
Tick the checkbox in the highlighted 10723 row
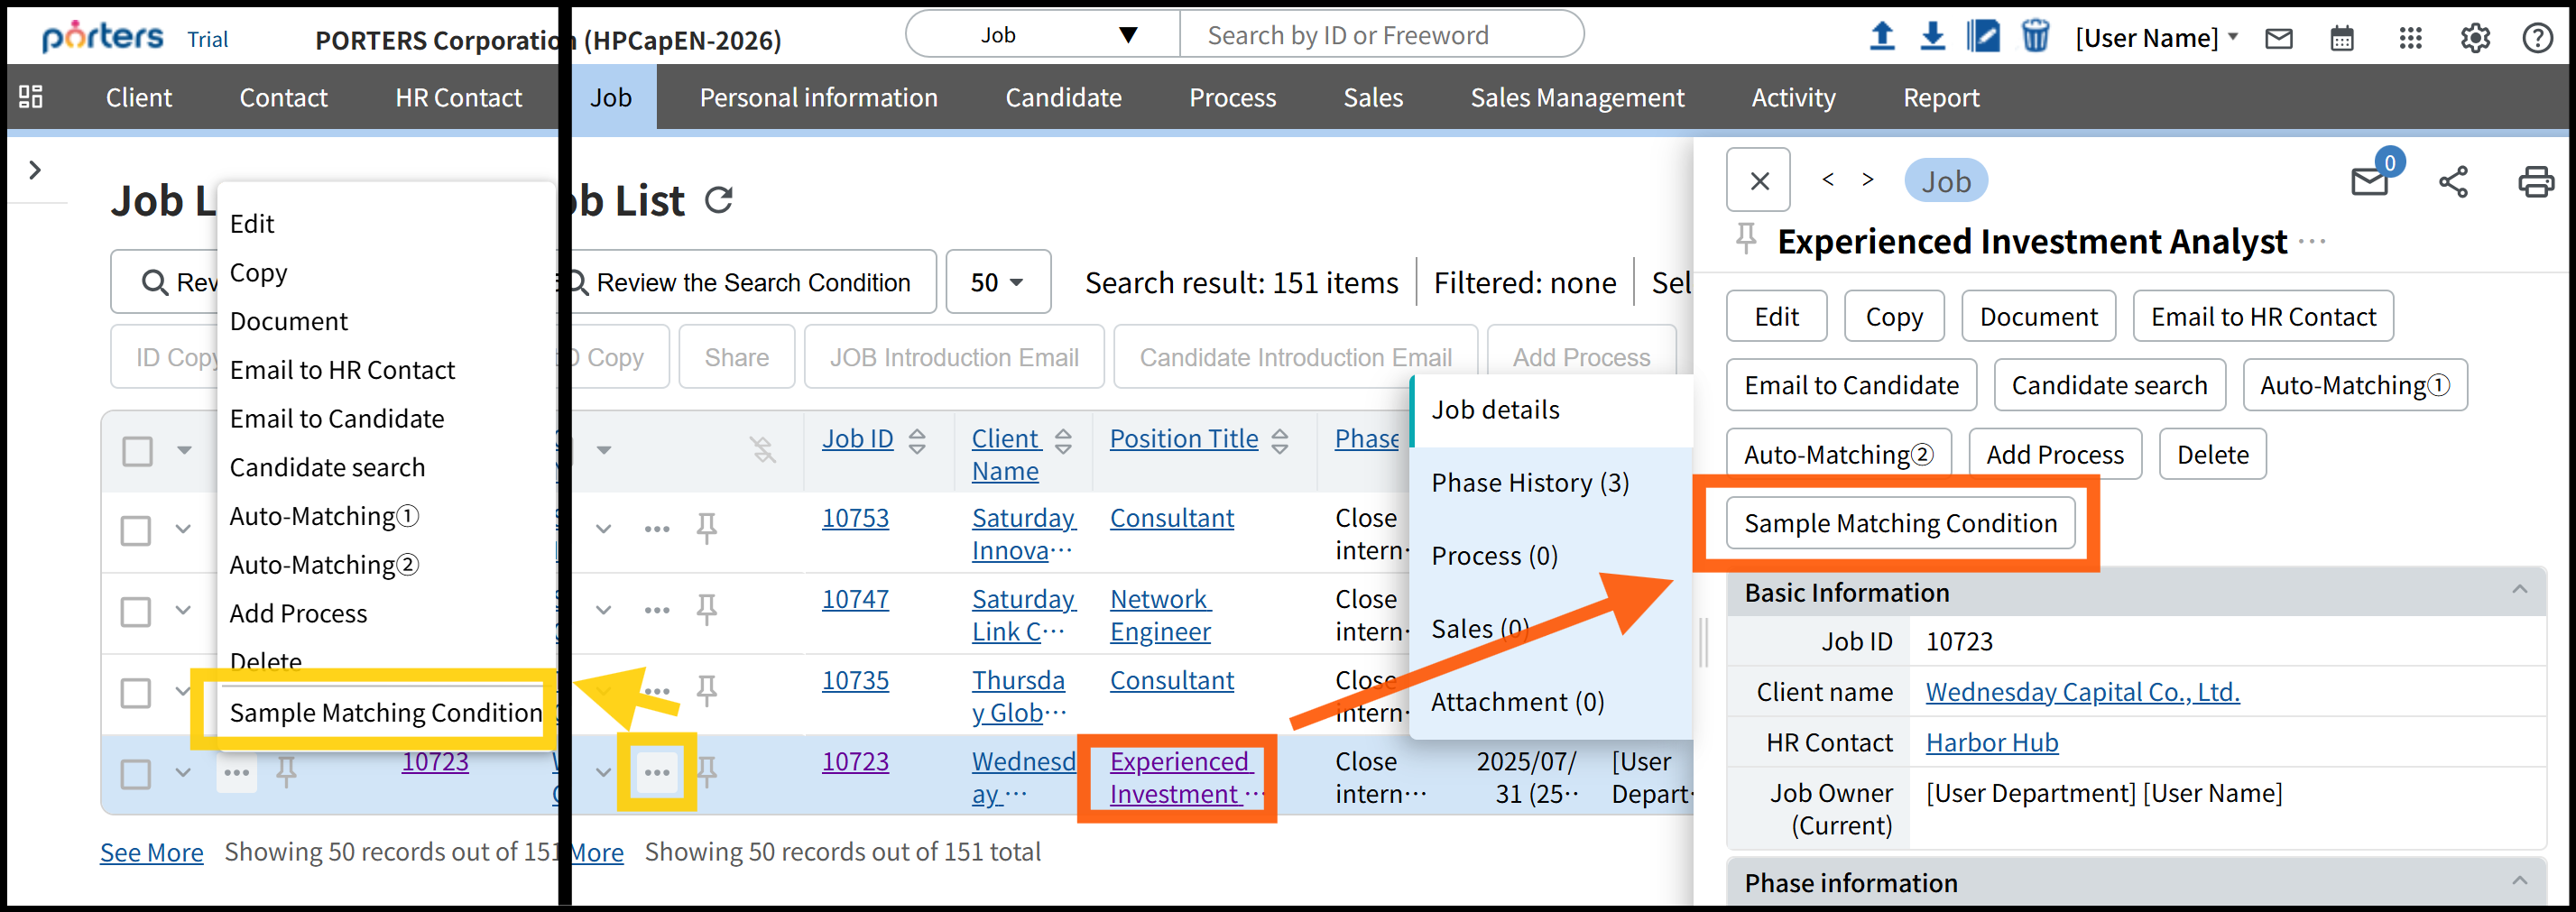(x=136, y=774)
